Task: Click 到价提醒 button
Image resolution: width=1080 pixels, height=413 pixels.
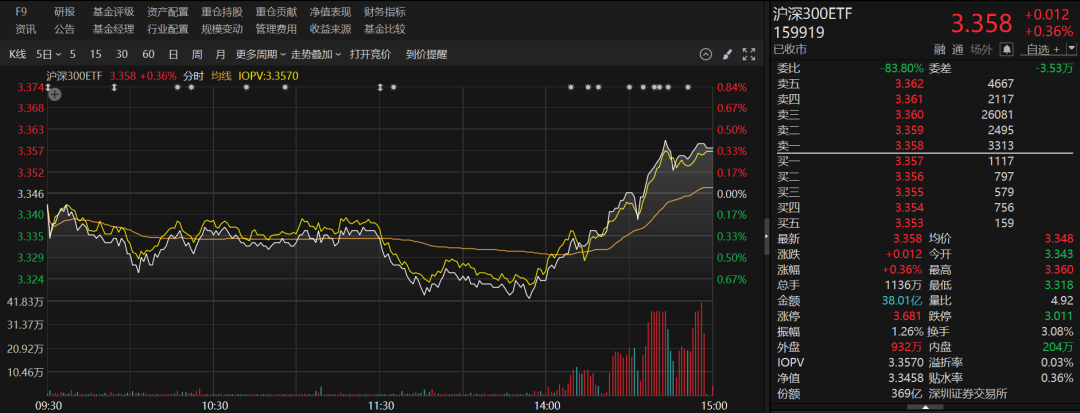Action: coord(426,54)
